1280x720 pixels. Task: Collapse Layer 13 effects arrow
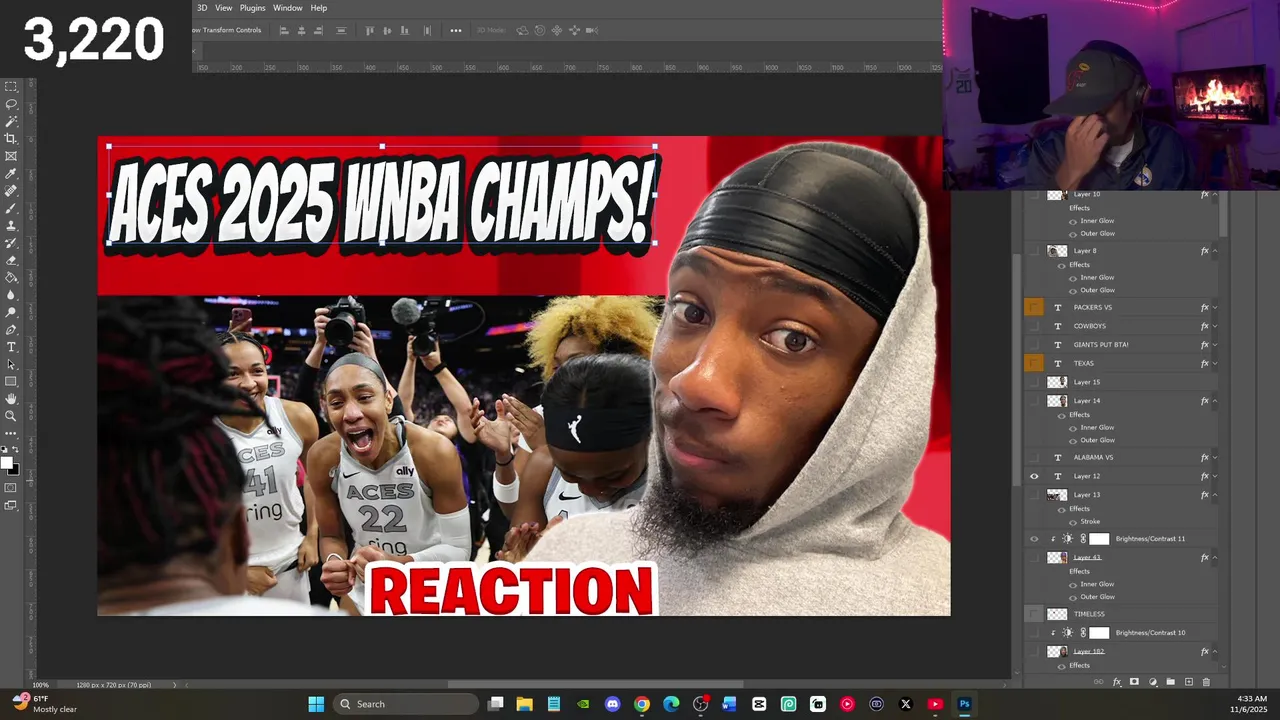[x=1215, y=495]
